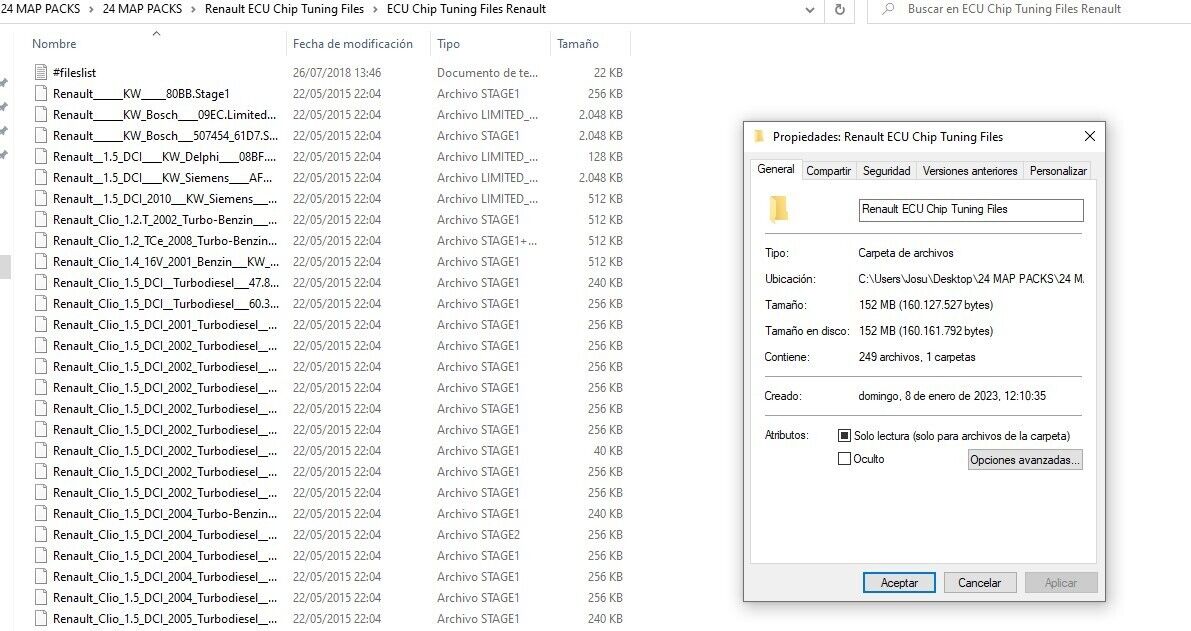Screen dimensions: 1191x631
Task: Click the file icon of Renault_Clio_1.5_DCI_Turbodiesel__60.3
Action: point(40,304)
